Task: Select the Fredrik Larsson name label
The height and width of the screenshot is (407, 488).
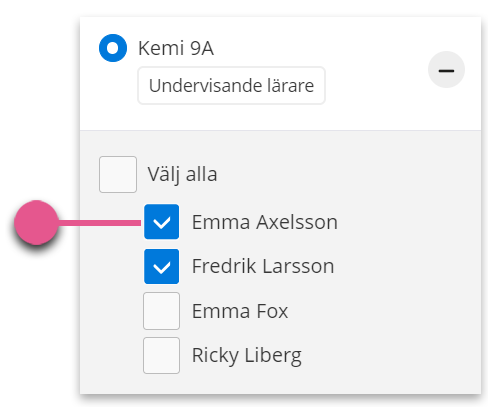Action: tap(263, 266)
